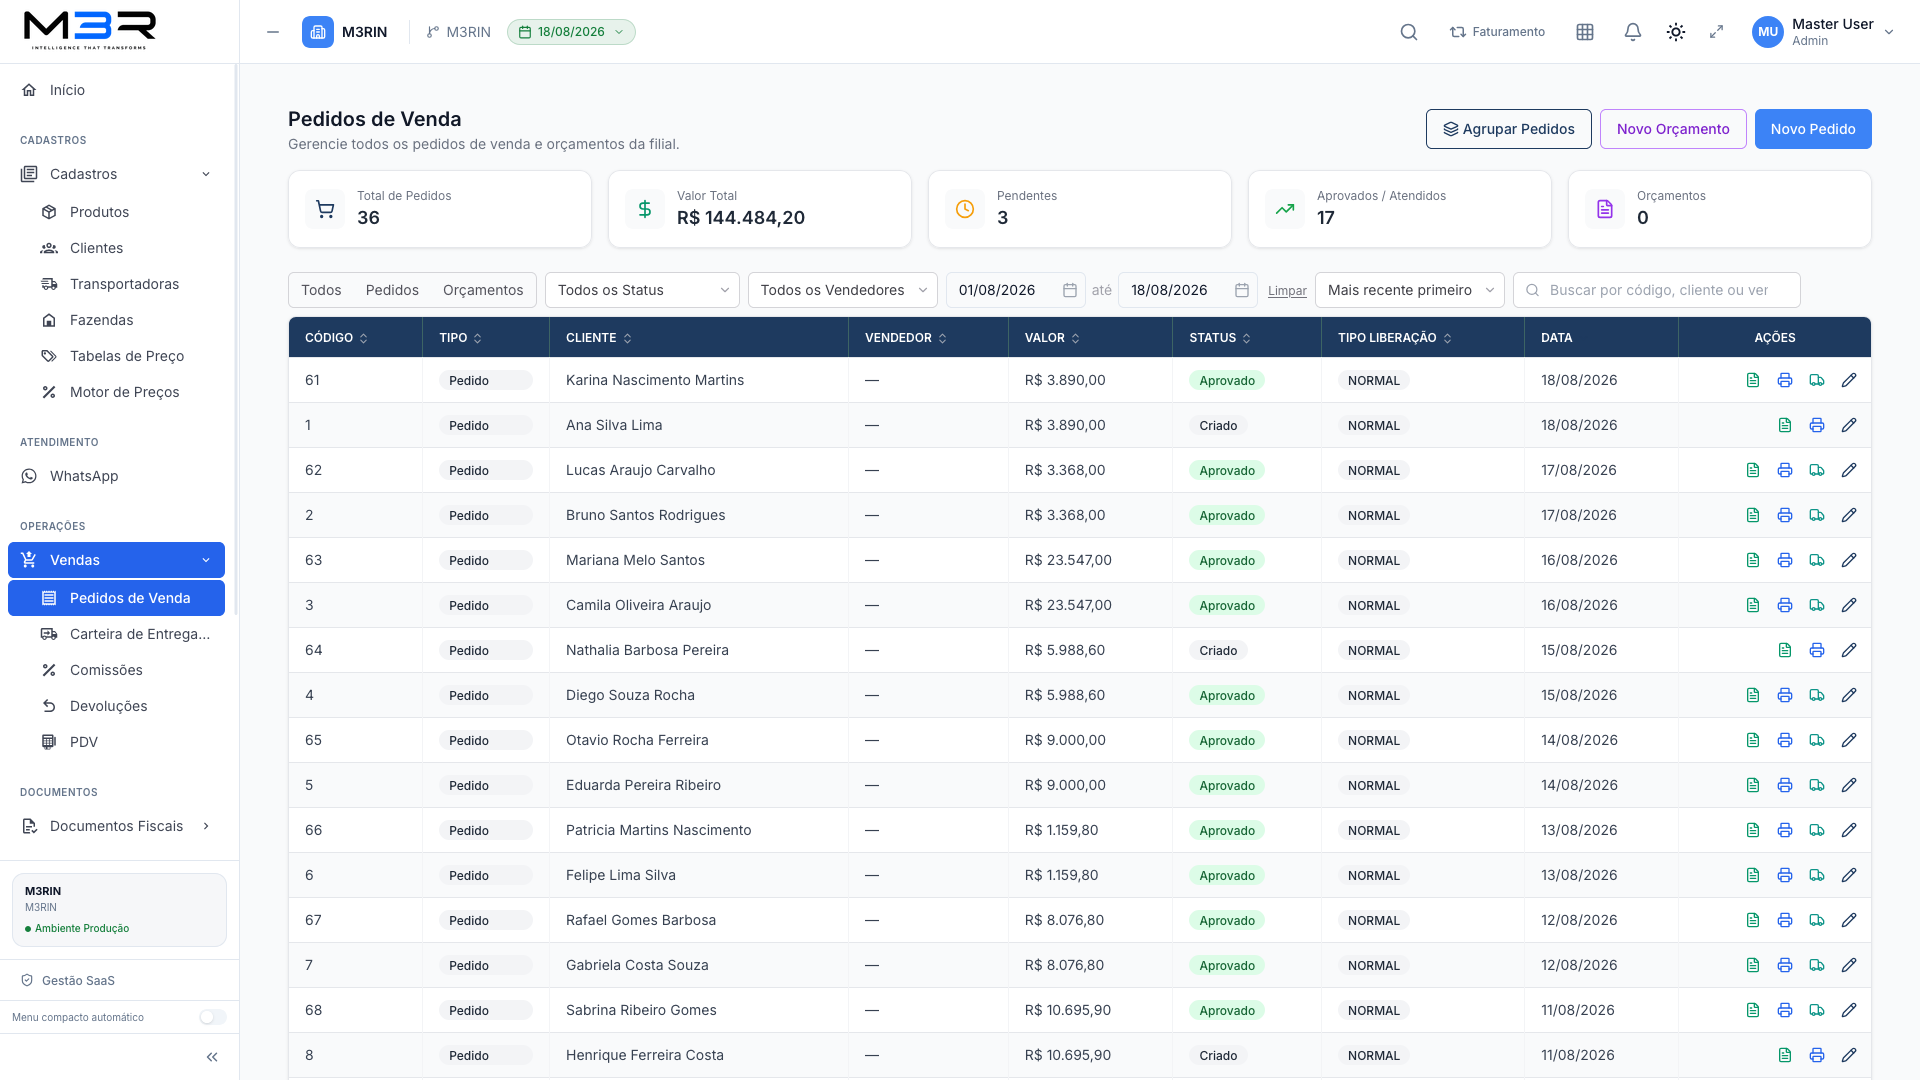
Task: Edit order 64 with pencil icon
Action: [1849, 650]
